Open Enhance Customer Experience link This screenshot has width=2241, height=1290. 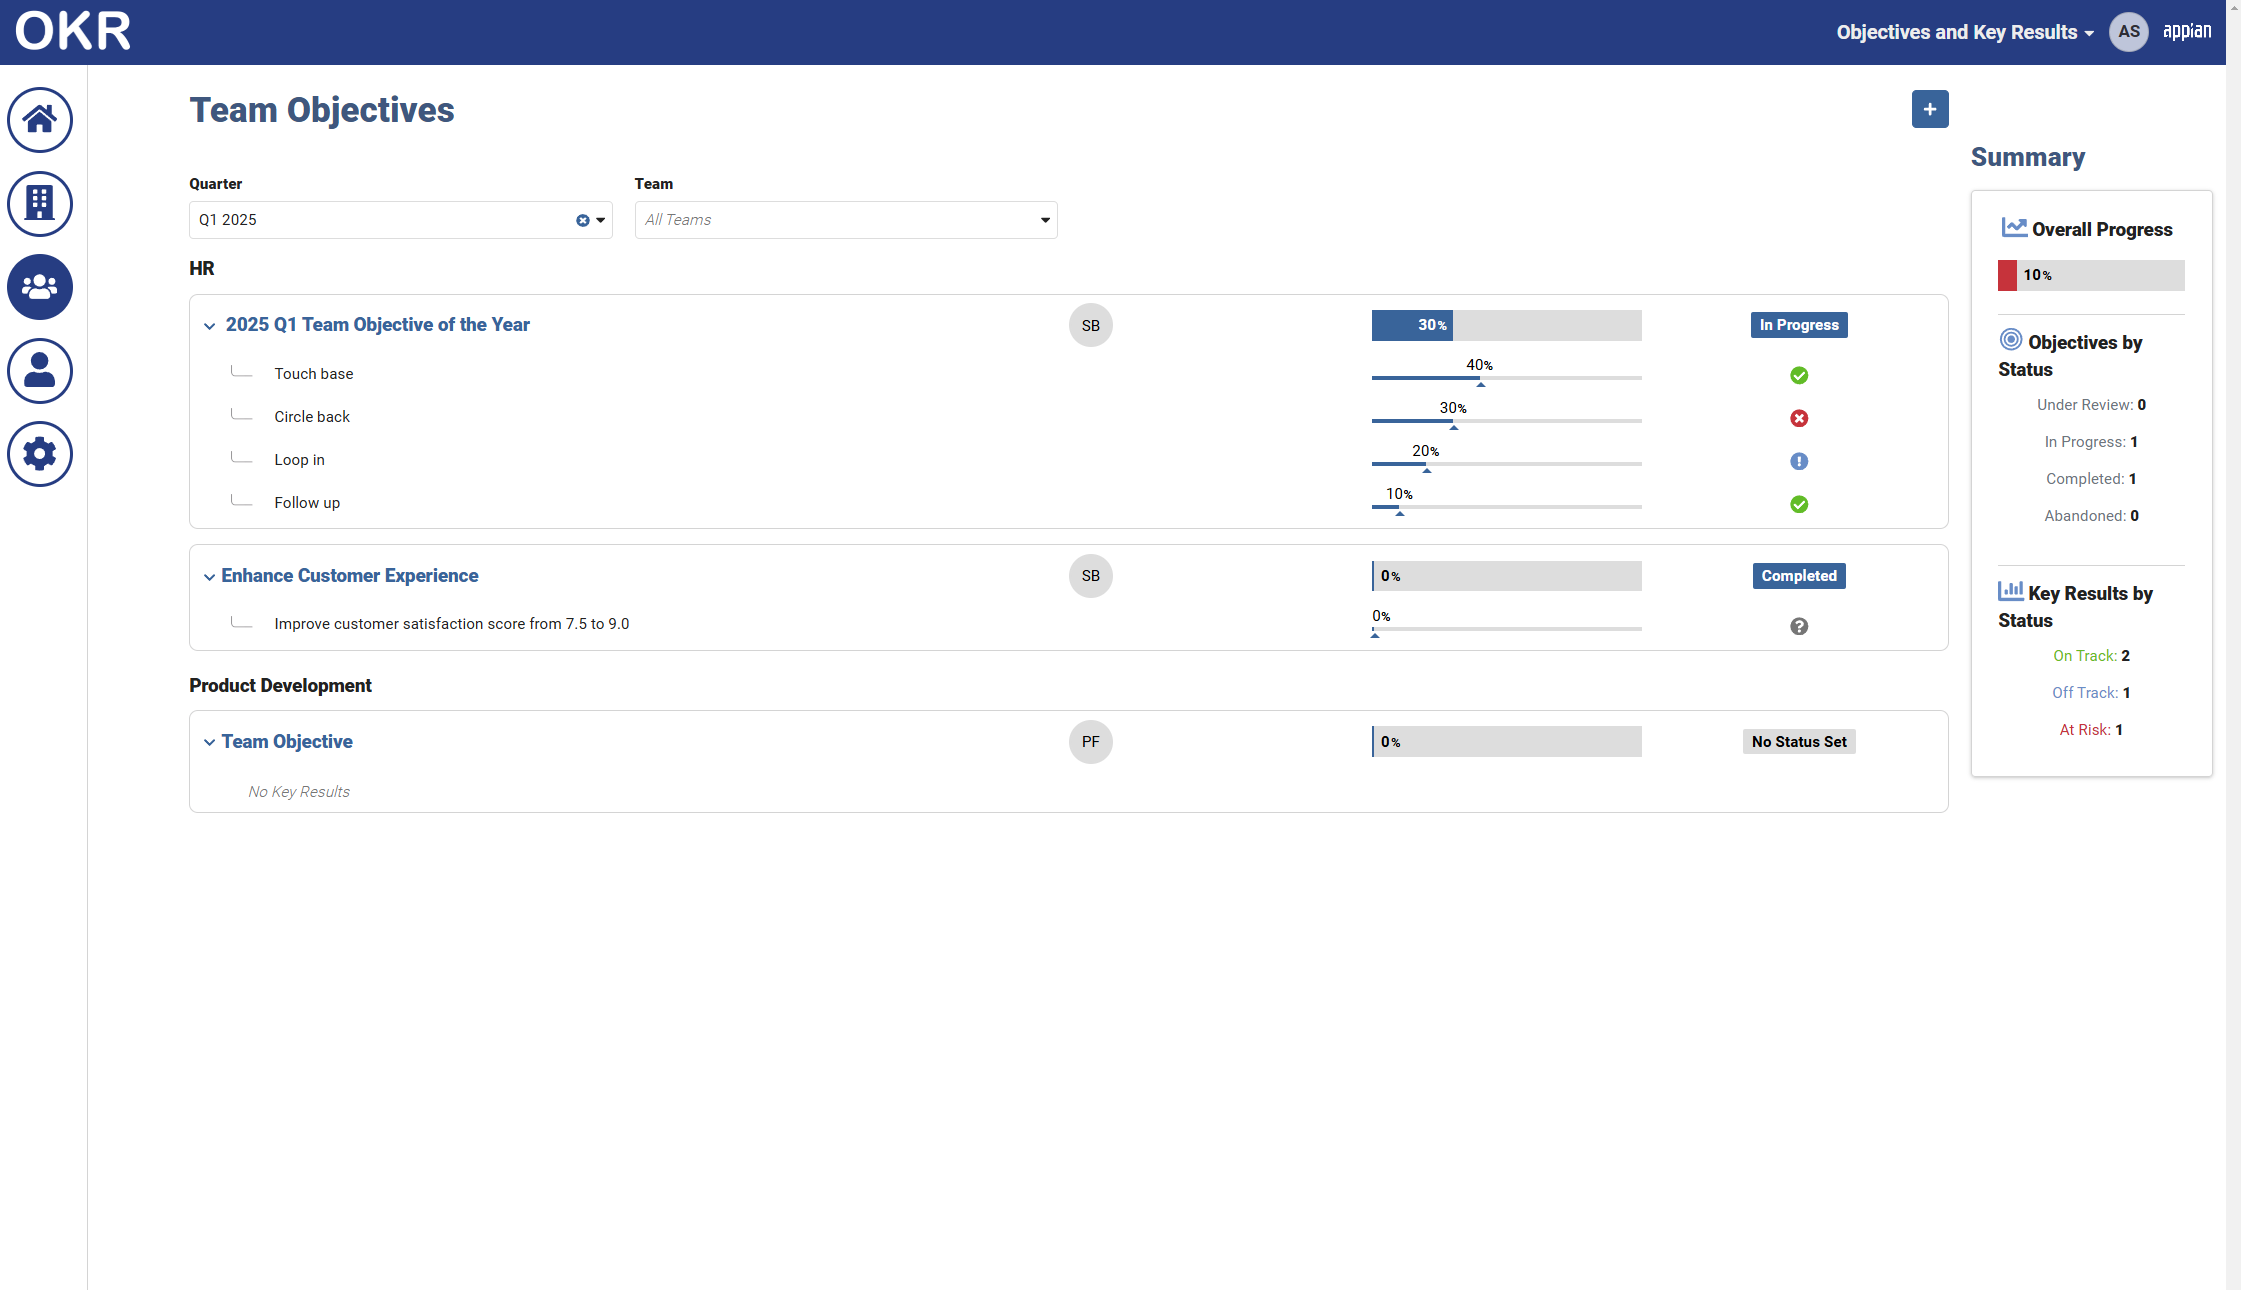(350, 576)
